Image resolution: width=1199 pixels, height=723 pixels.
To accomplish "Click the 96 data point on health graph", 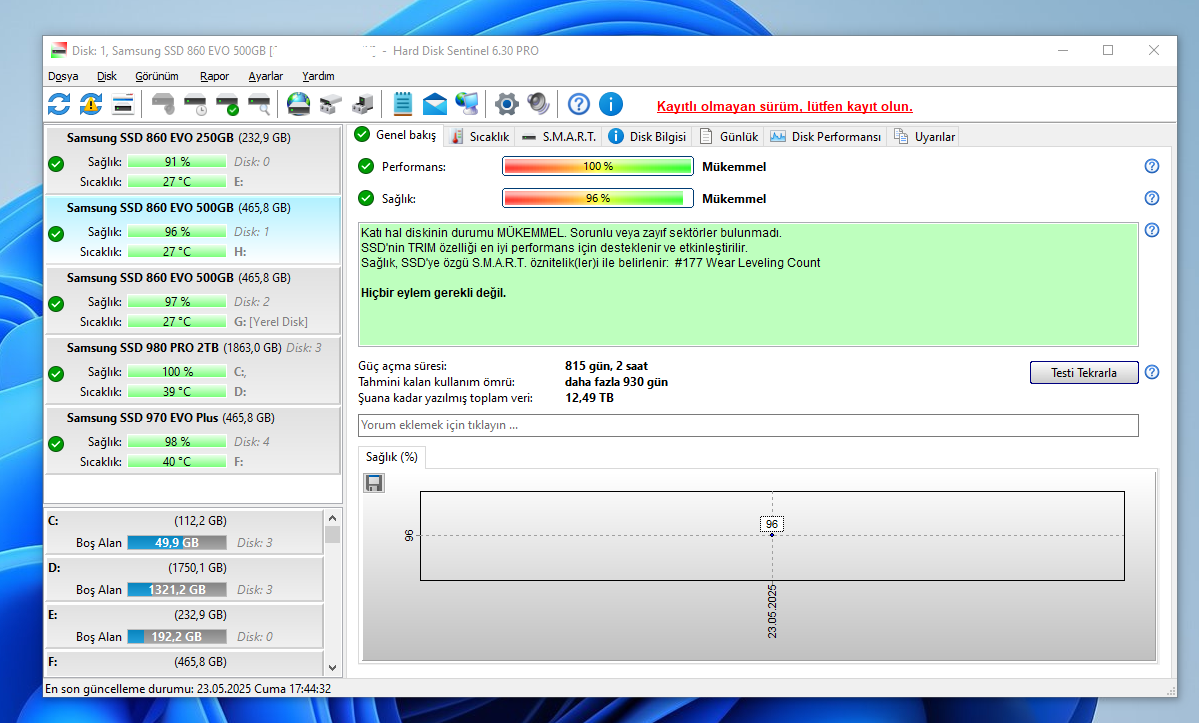I will pyautogui.click(x=772, y=534).
